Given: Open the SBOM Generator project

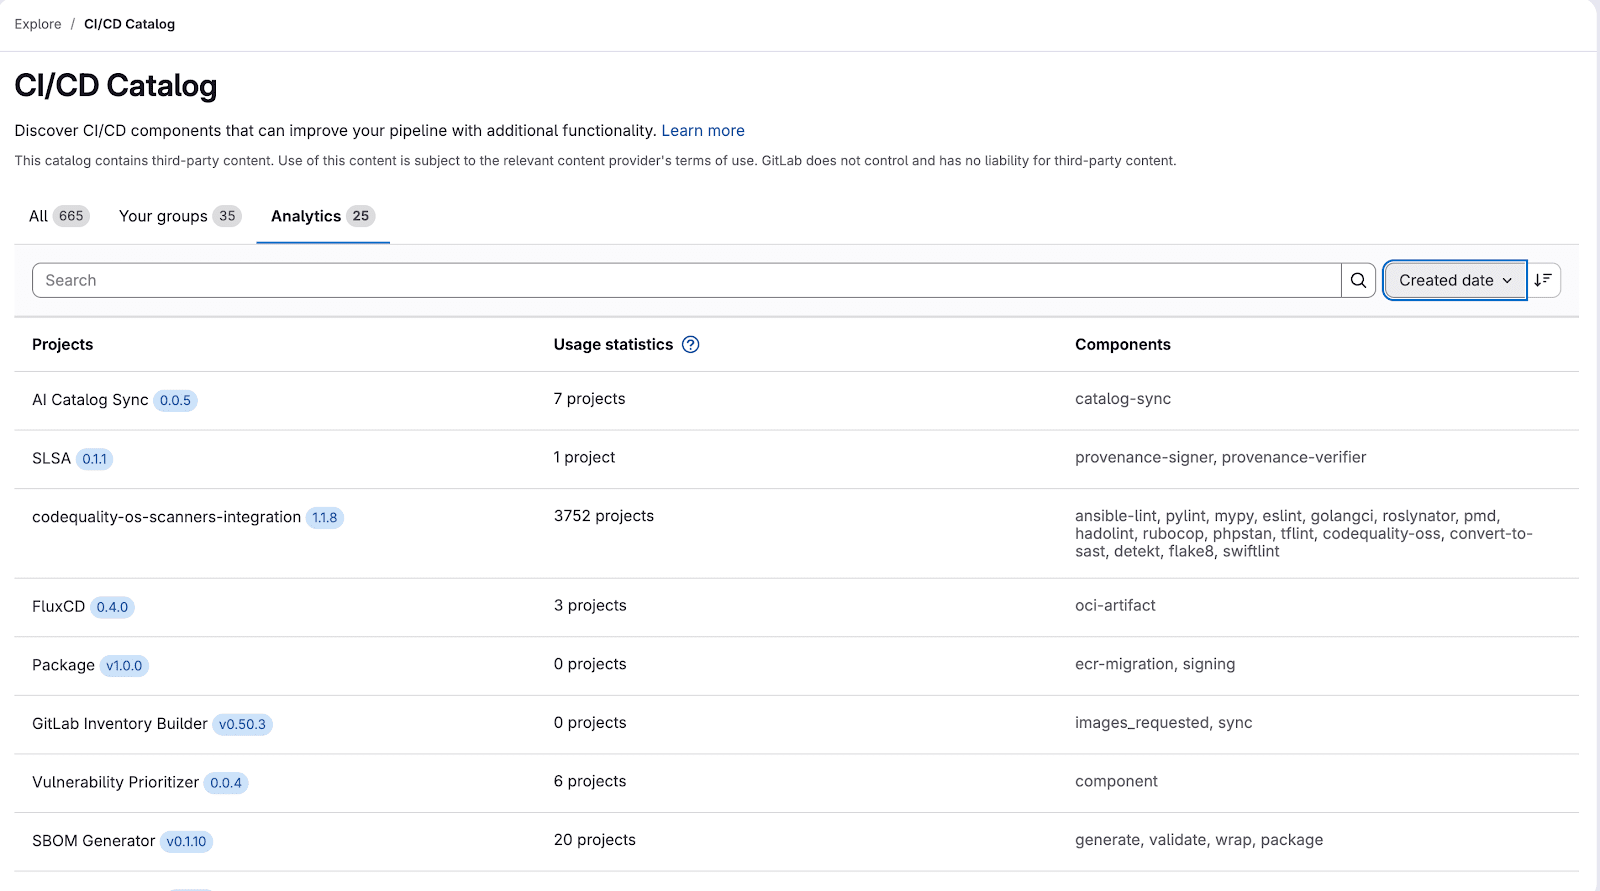Looking at the screenshot, I should (x=93, y=841).
